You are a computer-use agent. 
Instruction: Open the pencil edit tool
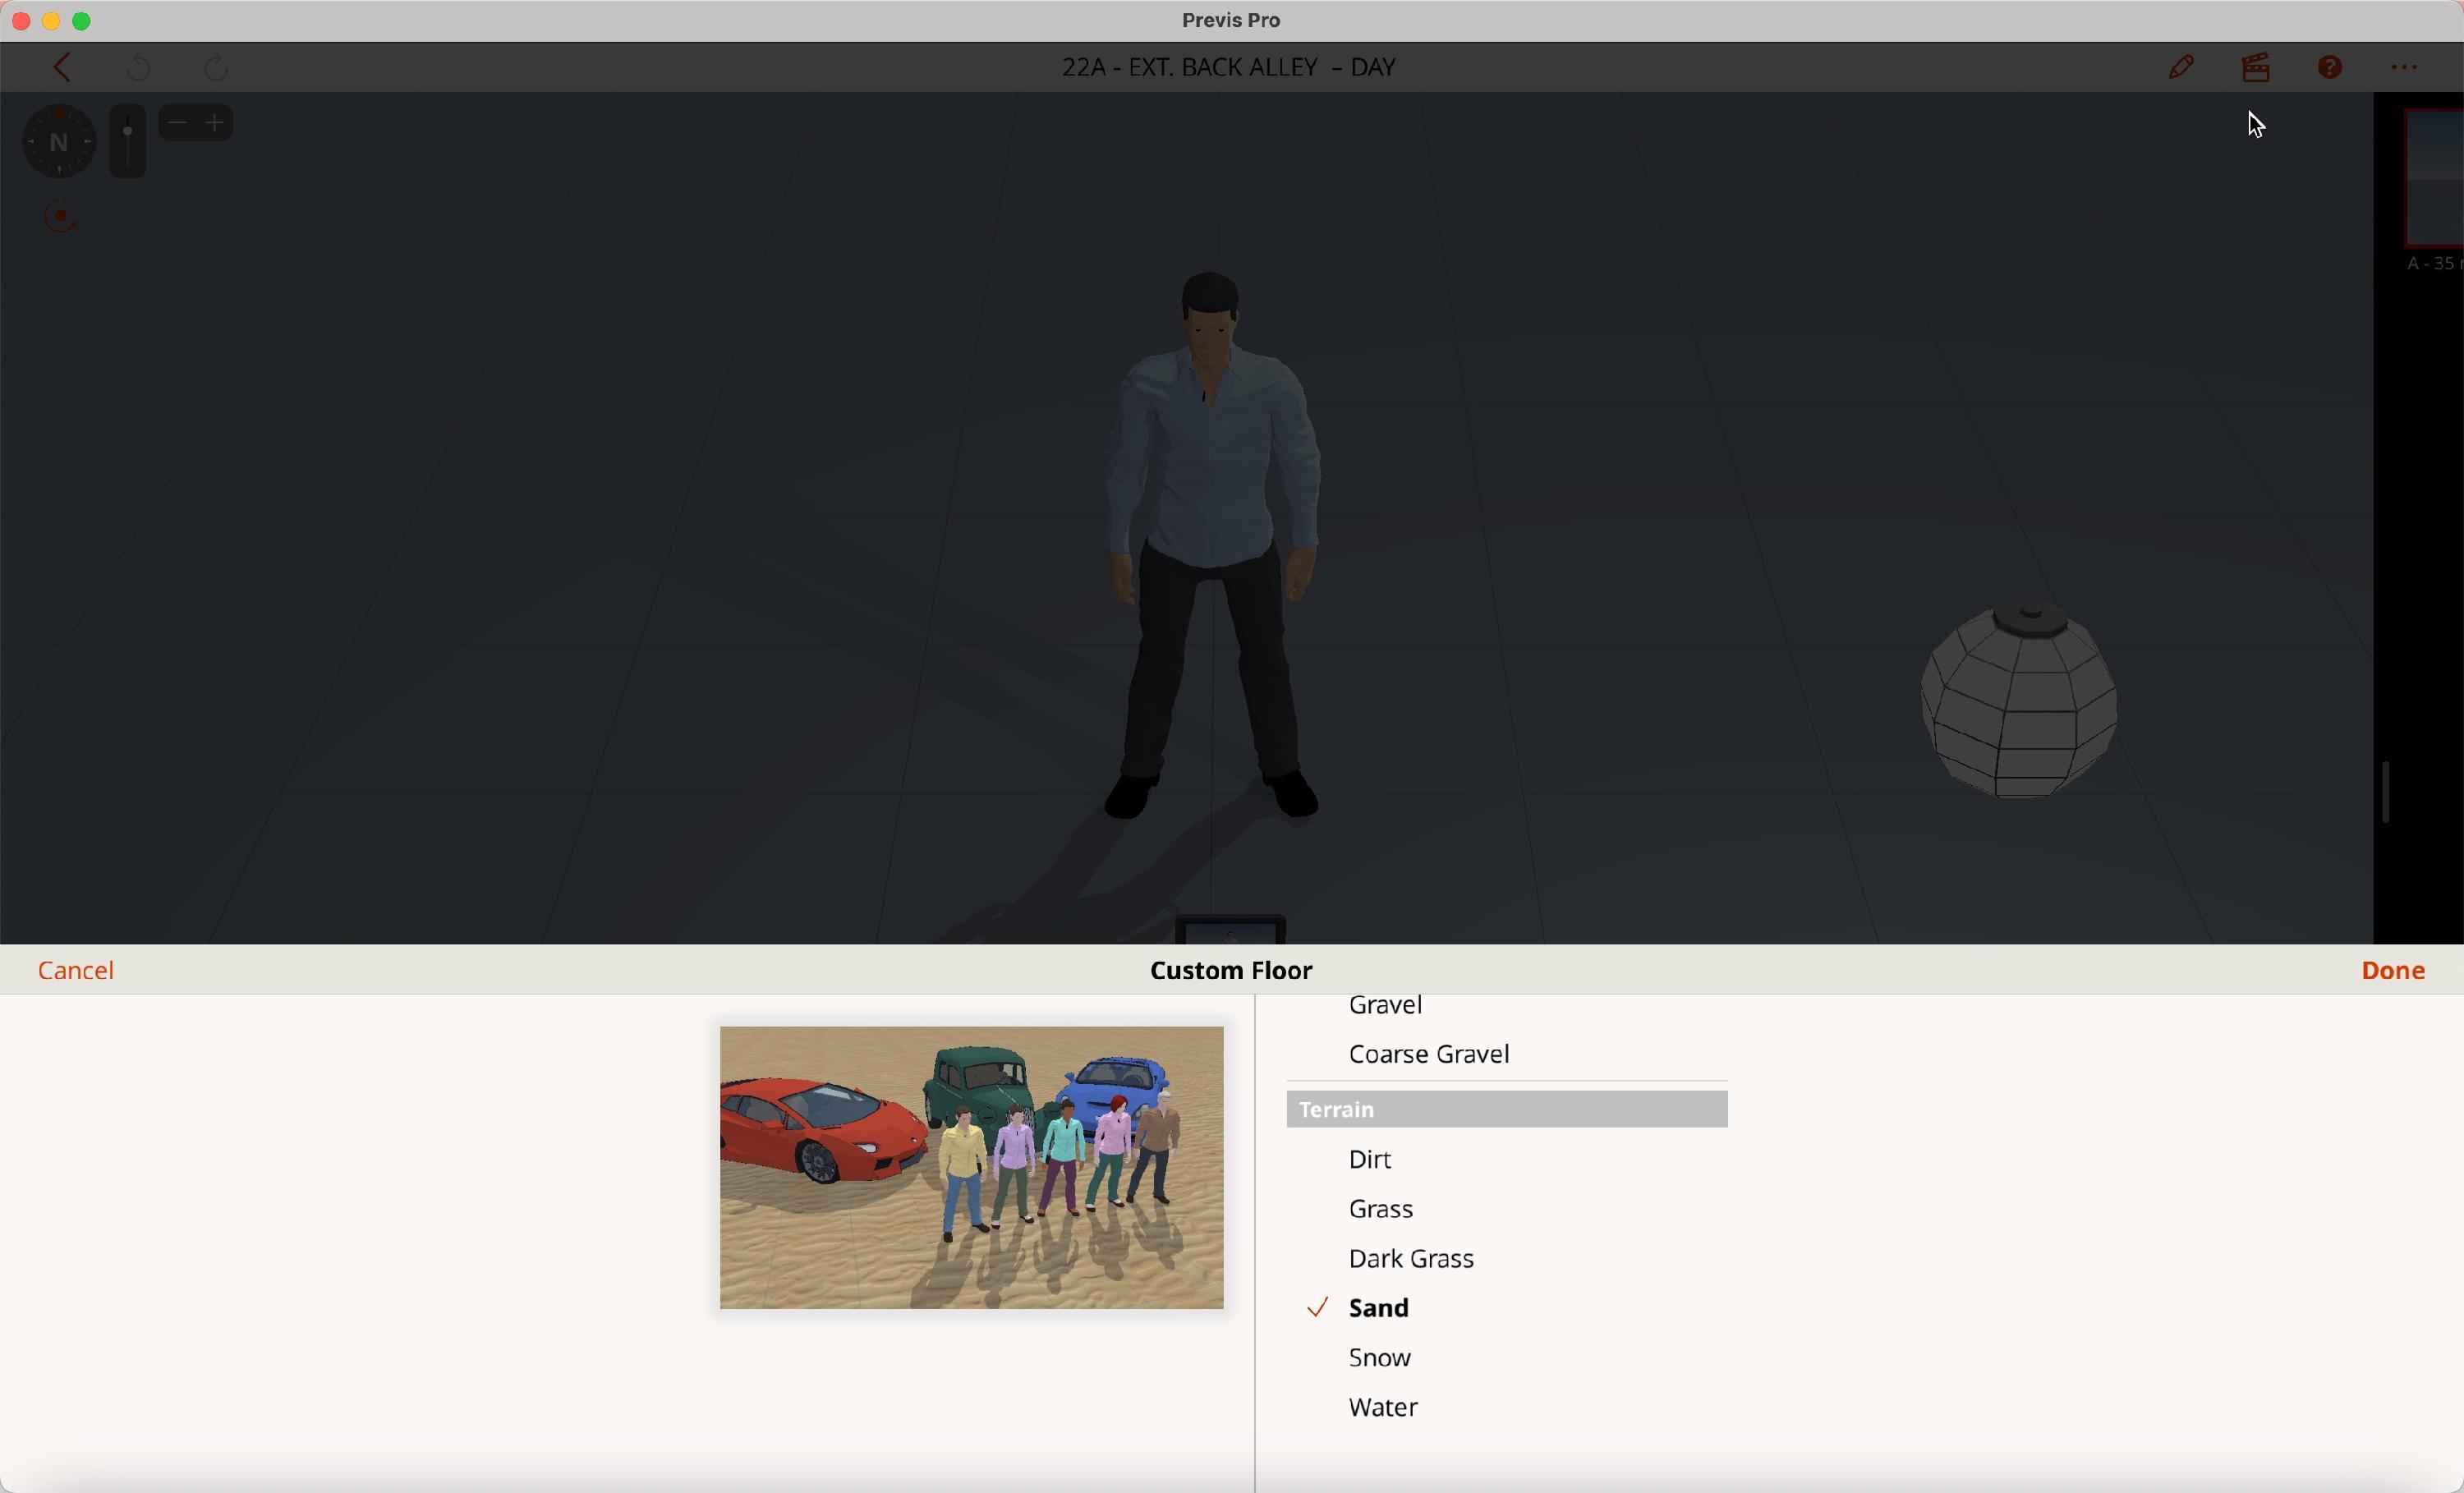point(2181,68)
